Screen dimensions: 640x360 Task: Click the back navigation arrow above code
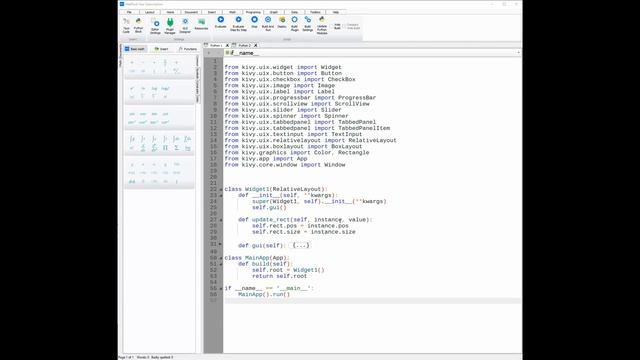pyautogui.click(x=209, y=53)
